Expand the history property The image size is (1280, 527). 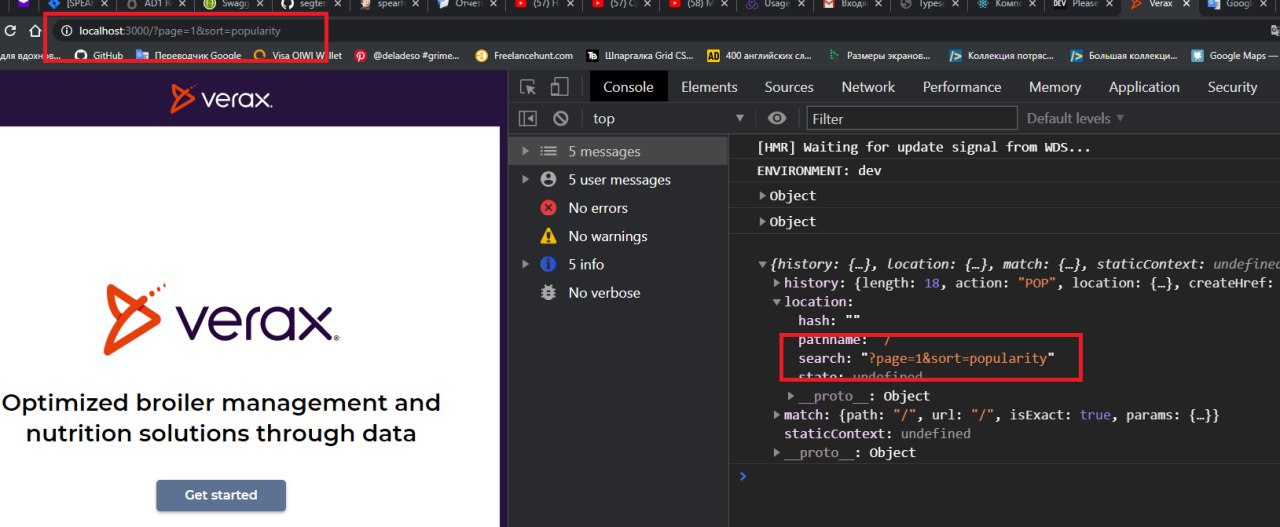pos(777,283)
